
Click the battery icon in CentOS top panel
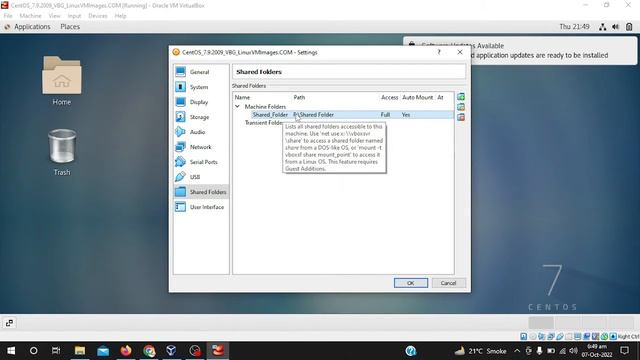(x=629, y=27)
